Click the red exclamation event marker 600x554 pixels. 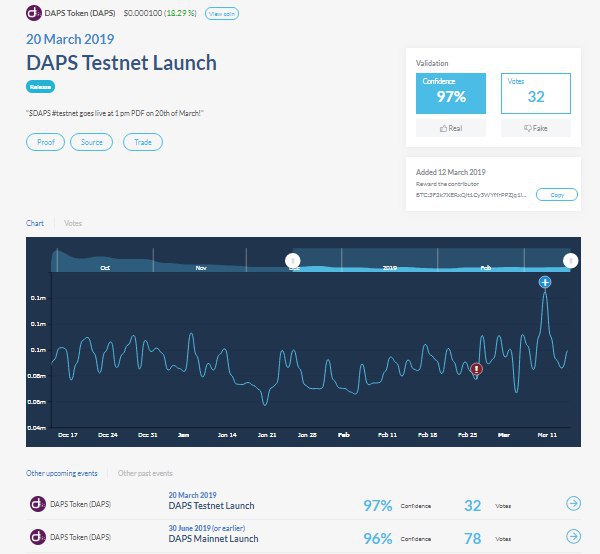pyautogui.click(x=476, y=369)
